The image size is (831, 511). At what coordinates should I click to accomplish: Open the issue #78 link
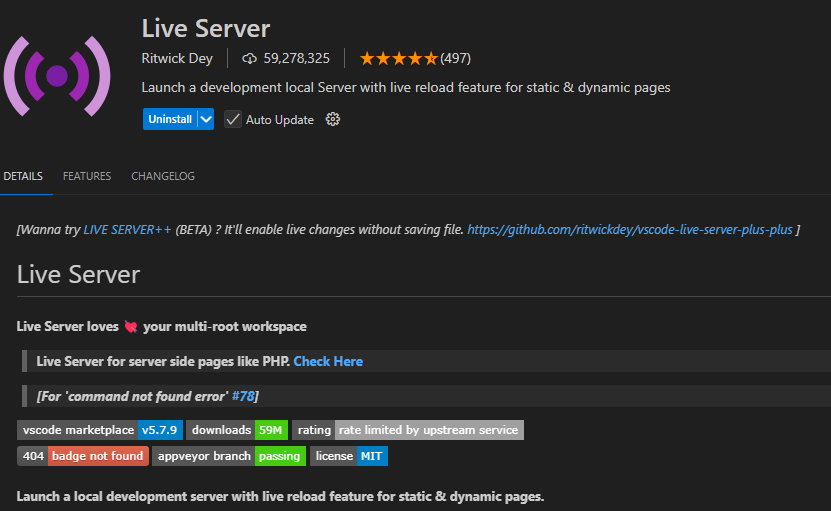click(x=242, y=396)
